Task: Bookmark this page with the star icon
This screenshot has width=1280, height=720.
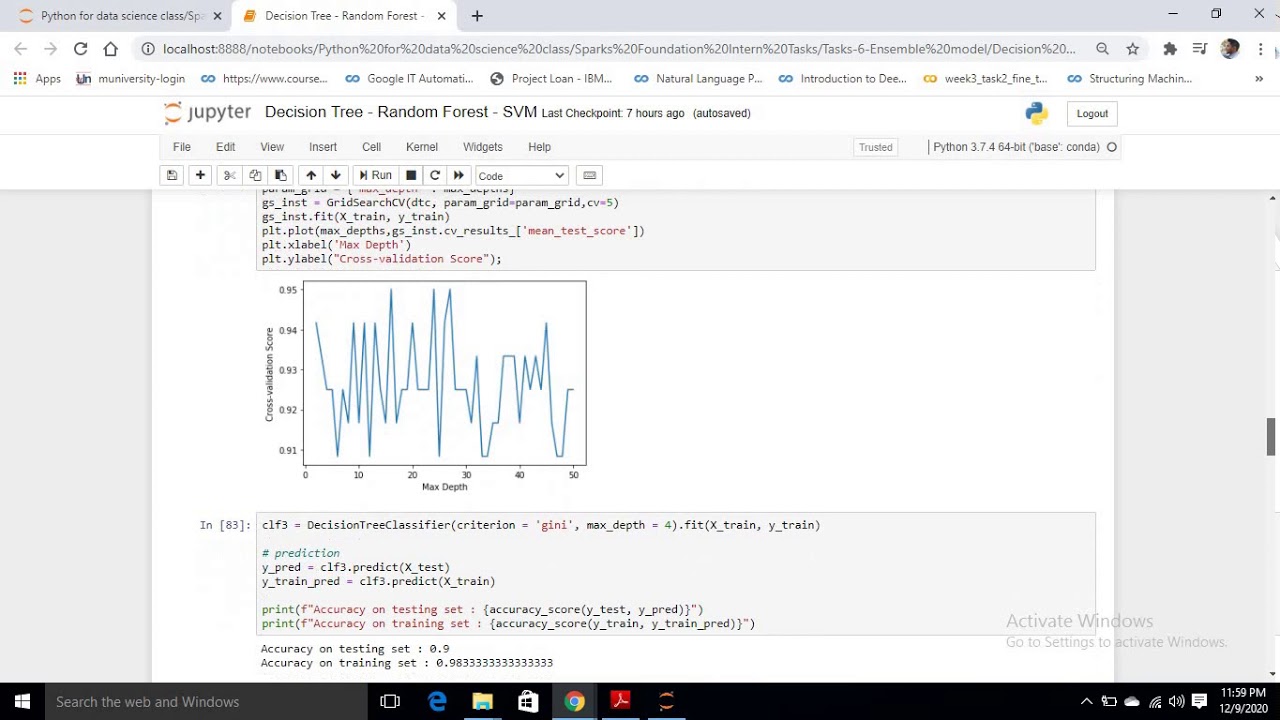Action: pyautogui.click(x=1132, y=48)
